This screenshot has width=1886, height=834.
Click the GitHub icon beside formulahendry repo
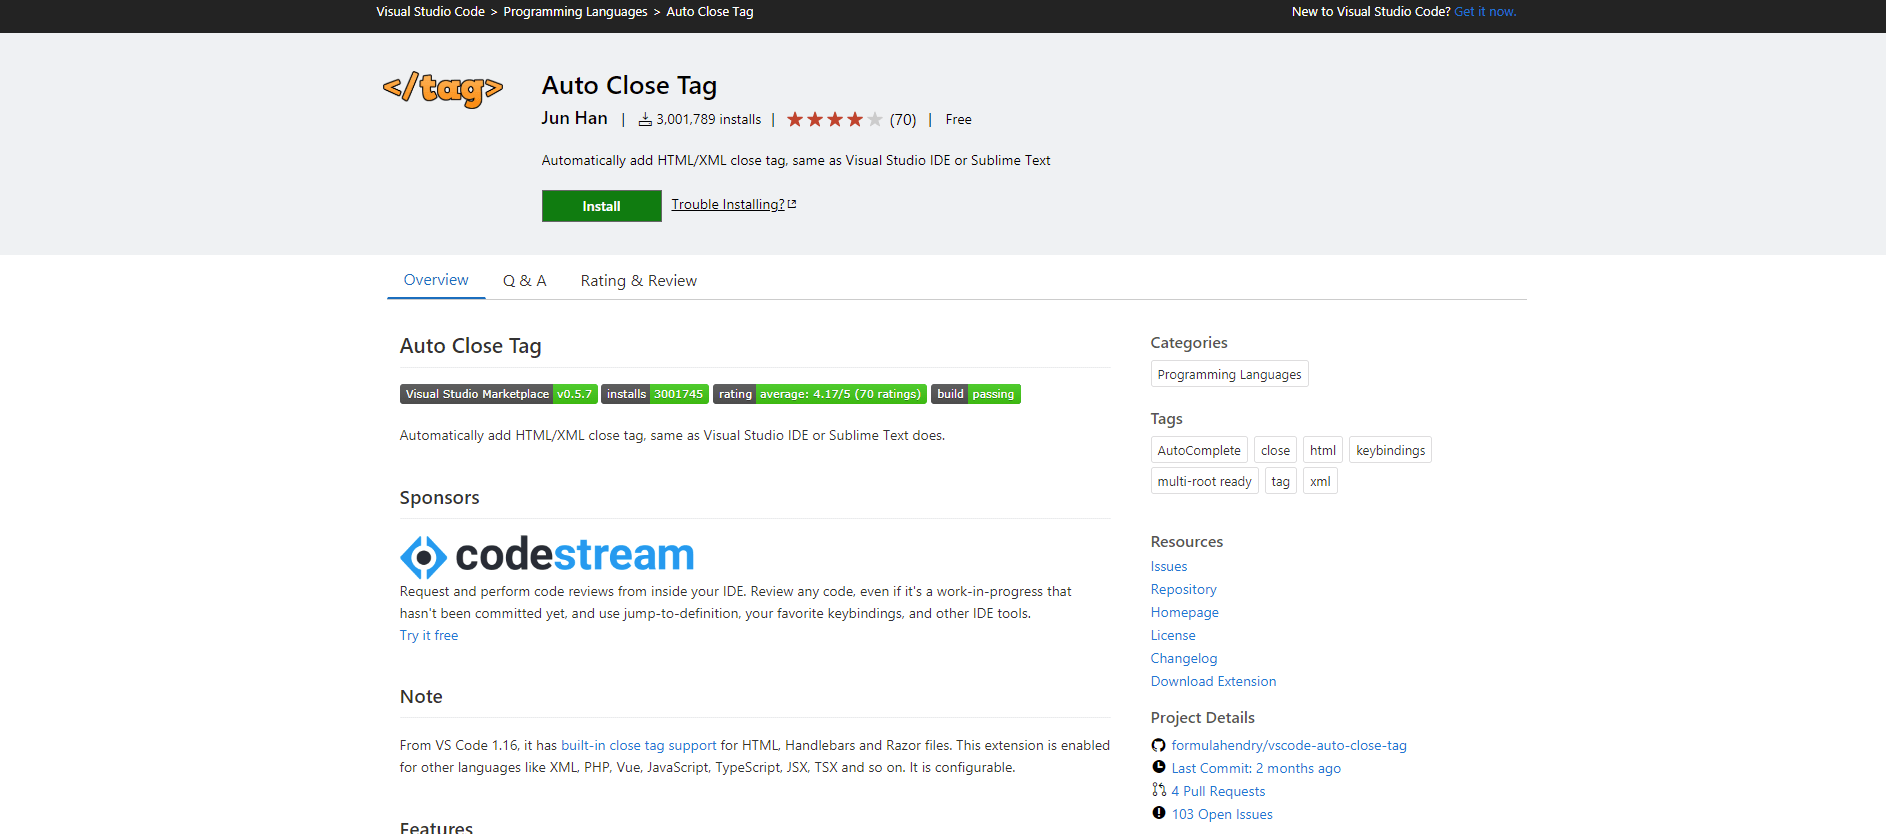[1158, 745]
